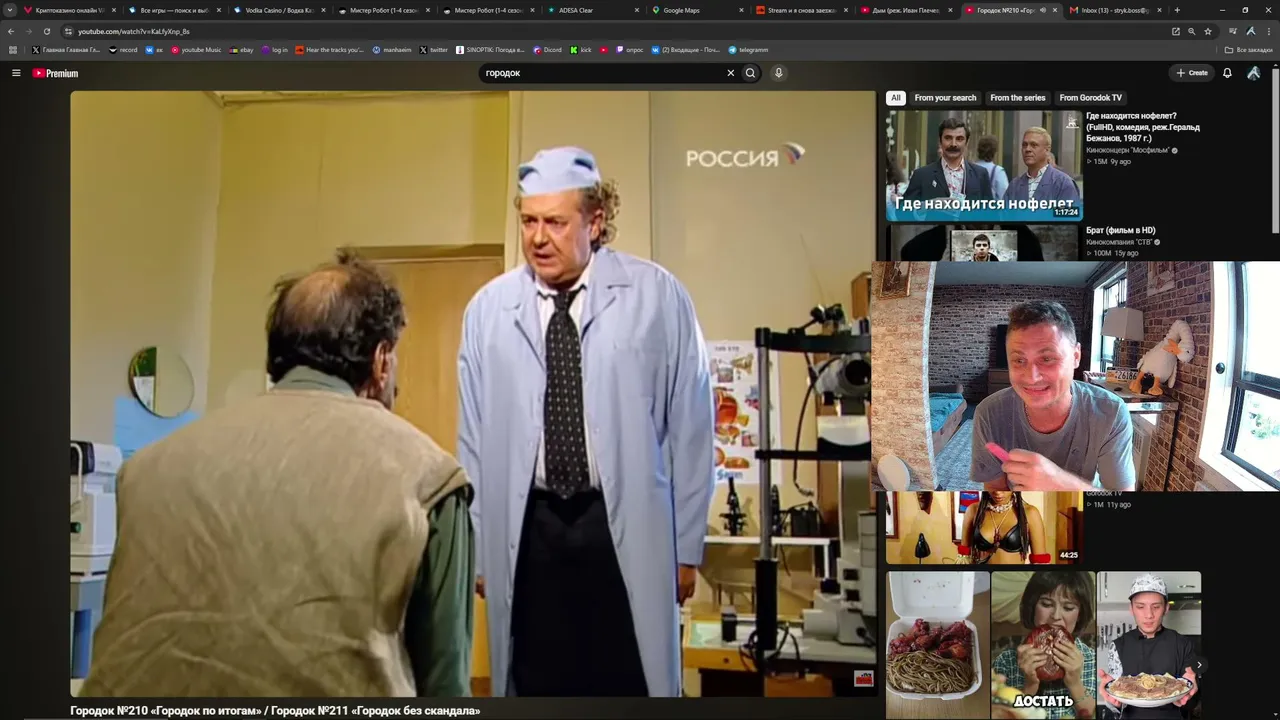Viewport: 1280px width, 720px height.
Task: Open the twitter bookmark
Action: (x=434, y=50)
